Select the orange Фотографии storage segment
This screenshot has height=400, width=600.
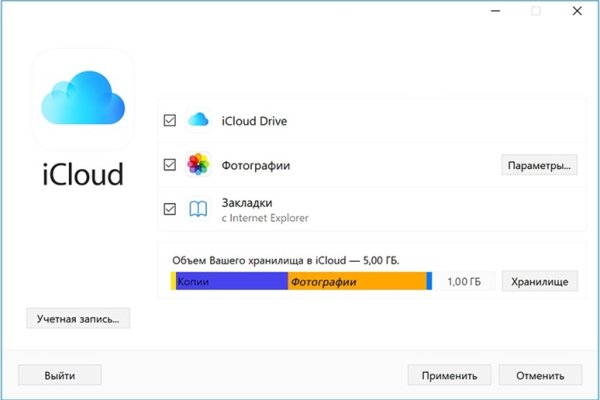point(356,282)
